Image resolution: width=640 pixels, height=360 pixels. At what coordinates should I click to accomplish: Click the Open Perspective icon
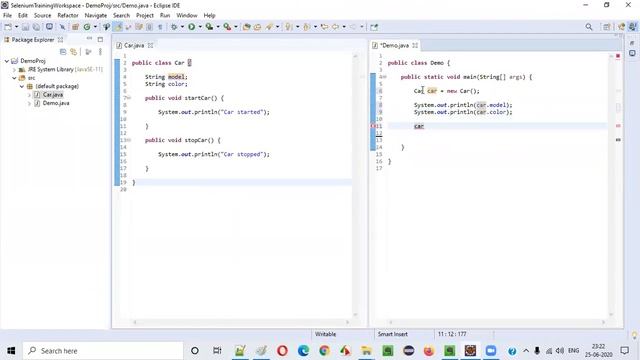tap(607, 27)
